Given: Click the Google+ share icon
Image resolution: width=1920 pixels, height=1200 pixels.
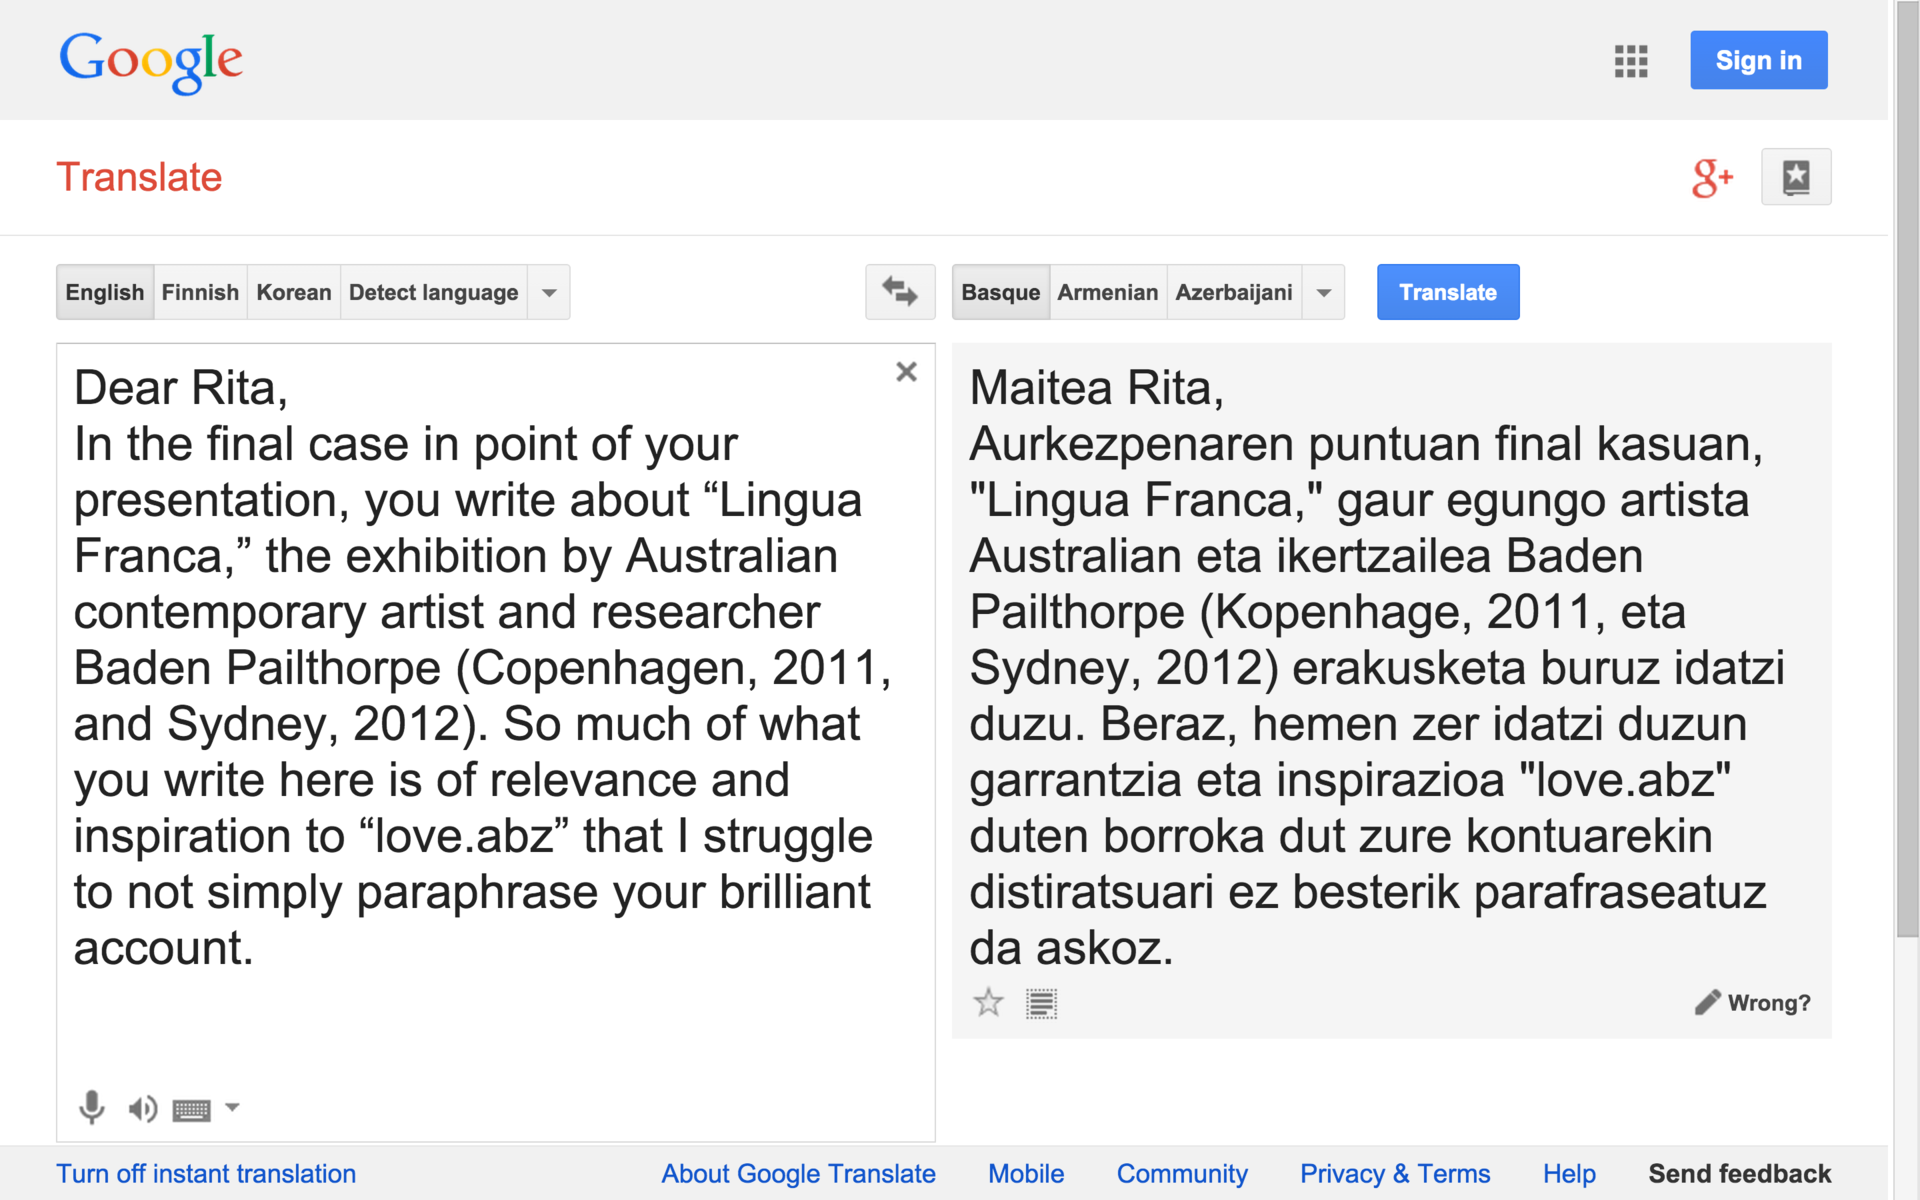Looking at the screenshot, I should (1711, 178).
